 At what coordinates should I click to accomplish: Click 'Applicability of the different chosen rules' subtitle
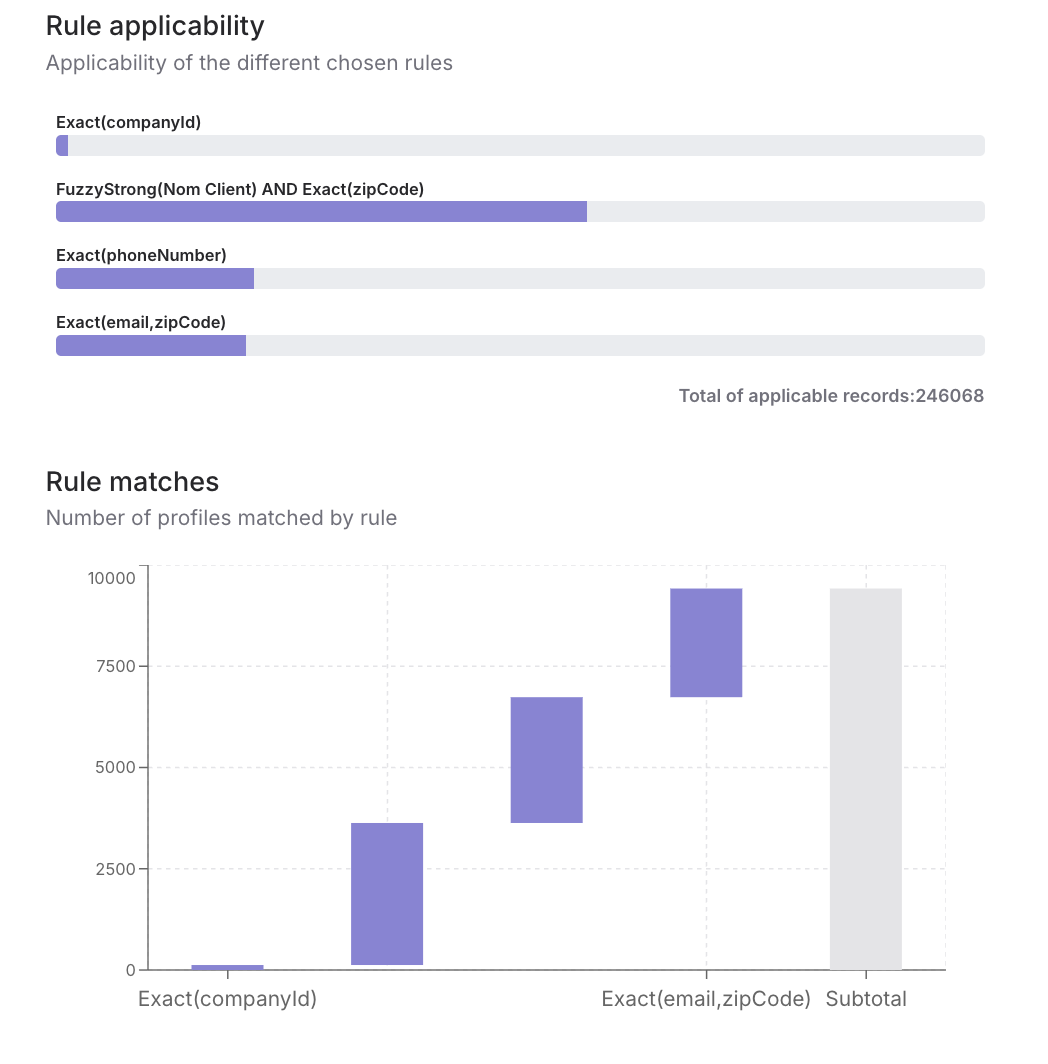coord(249,62)
